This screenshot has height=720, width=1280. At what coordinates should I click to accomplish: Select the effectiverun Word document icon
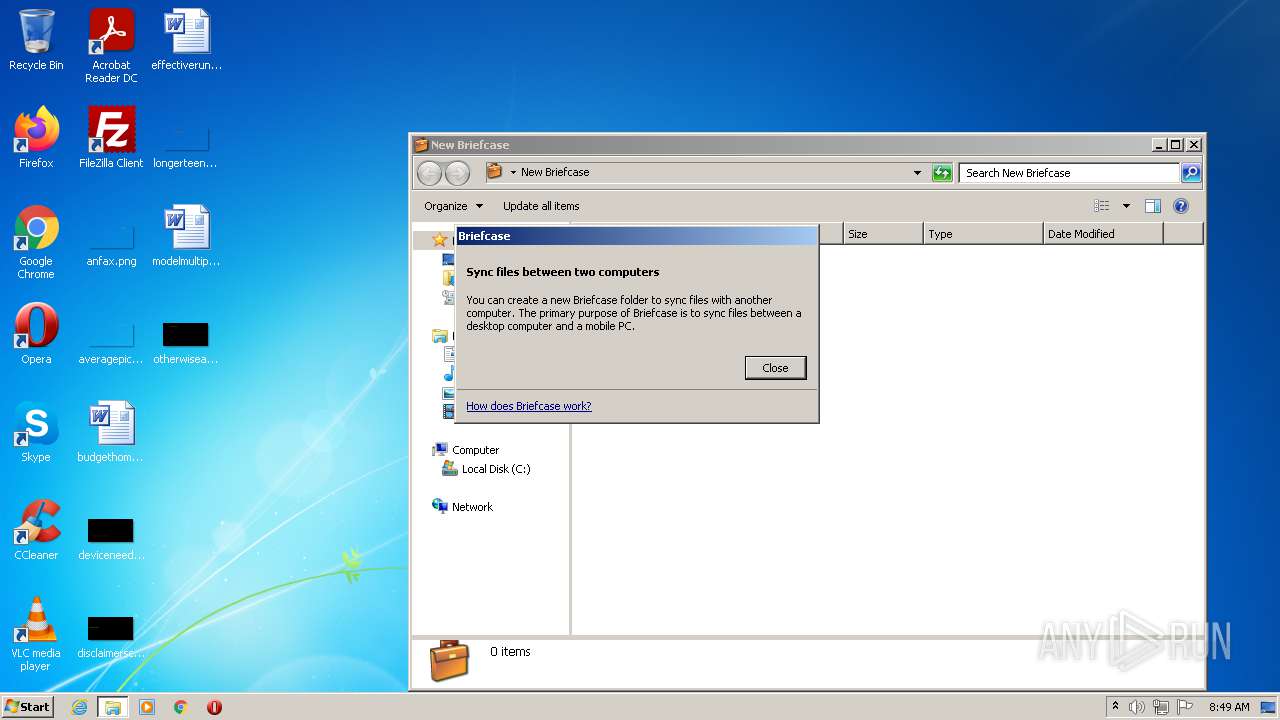pyautogui.click(x=187, y=40)
